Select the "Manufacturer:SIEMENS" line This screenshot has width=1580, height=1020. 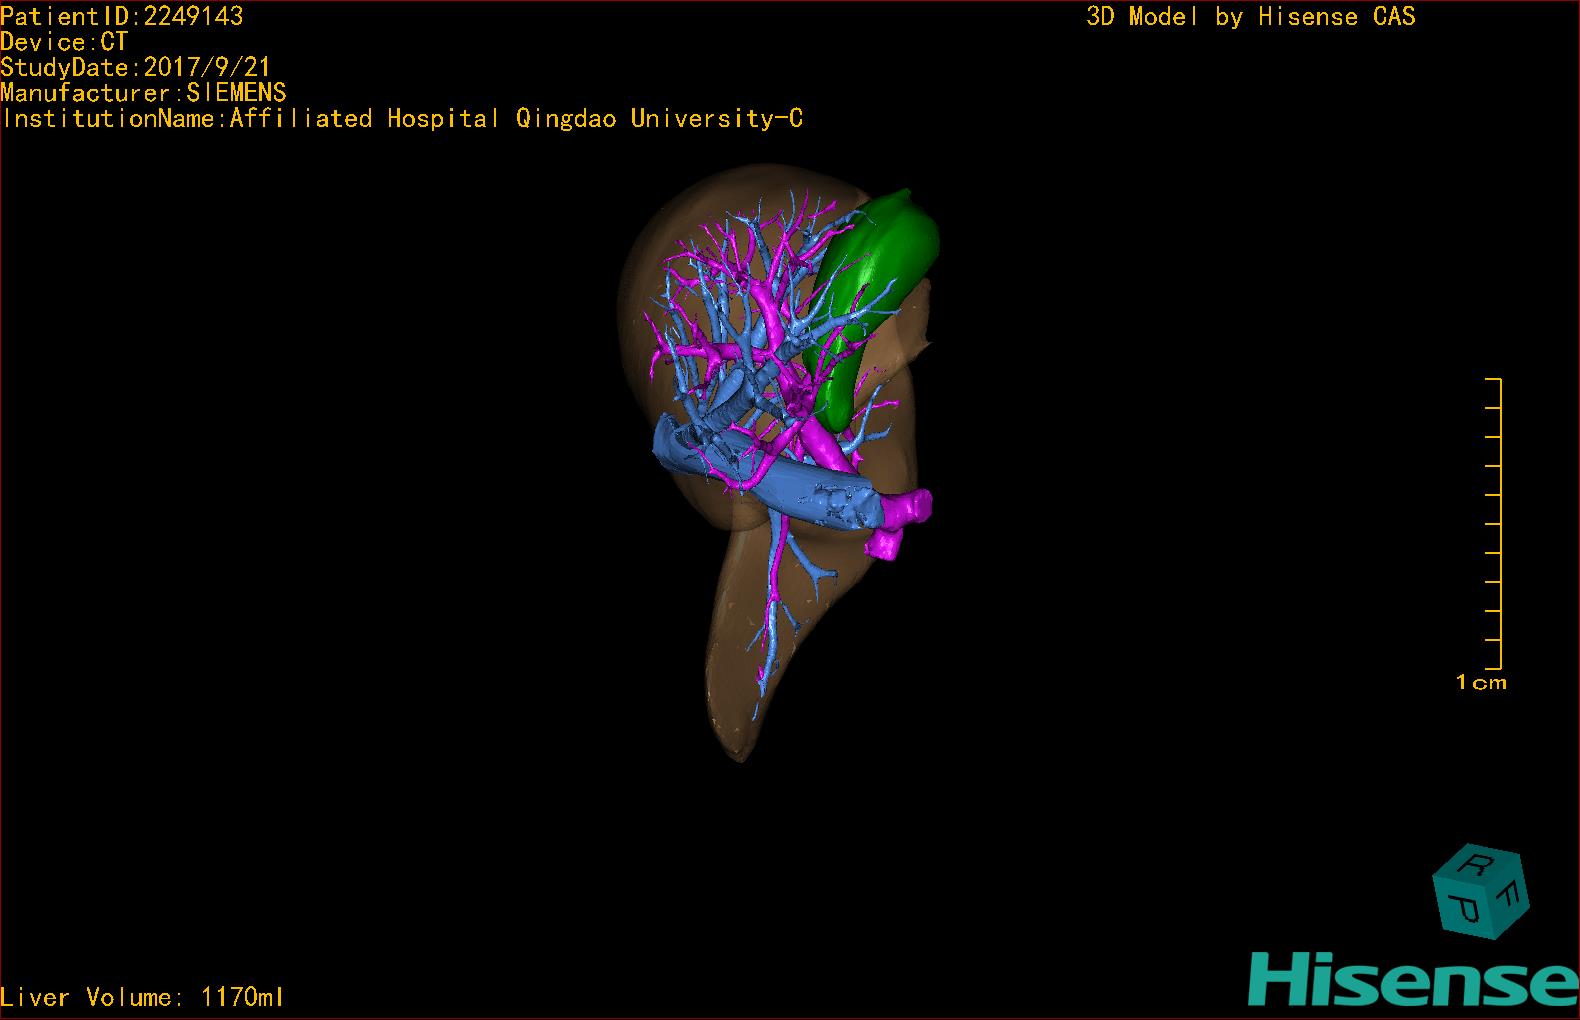[143, 93]
